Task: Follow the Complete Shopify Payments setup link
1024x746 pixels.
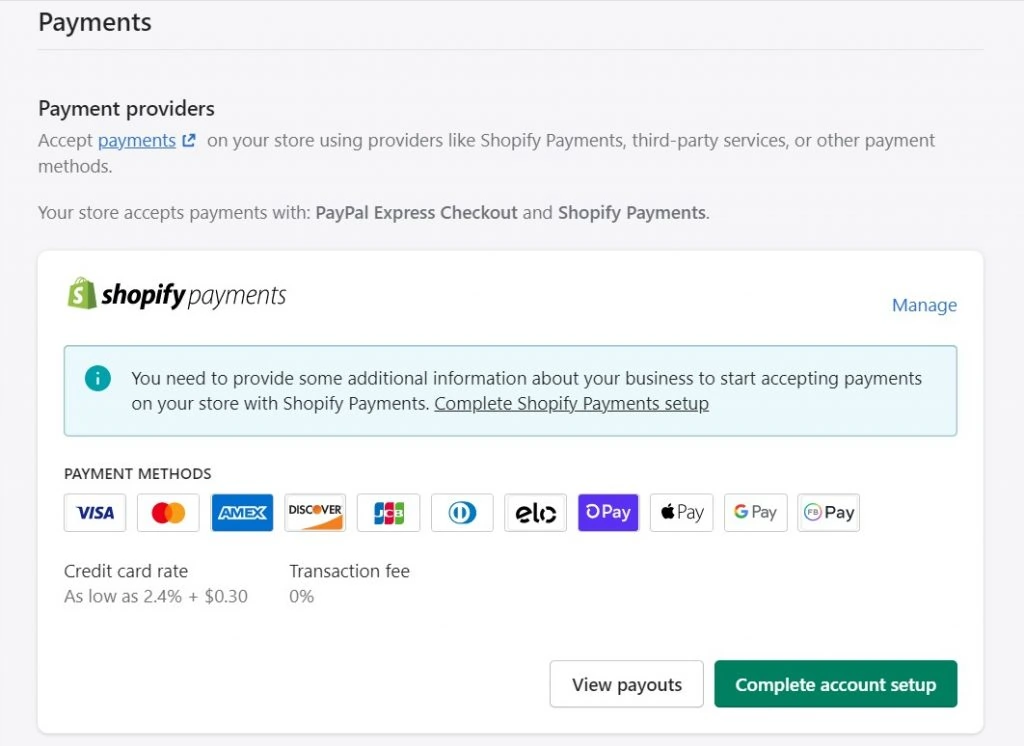Action: point(570,403)
